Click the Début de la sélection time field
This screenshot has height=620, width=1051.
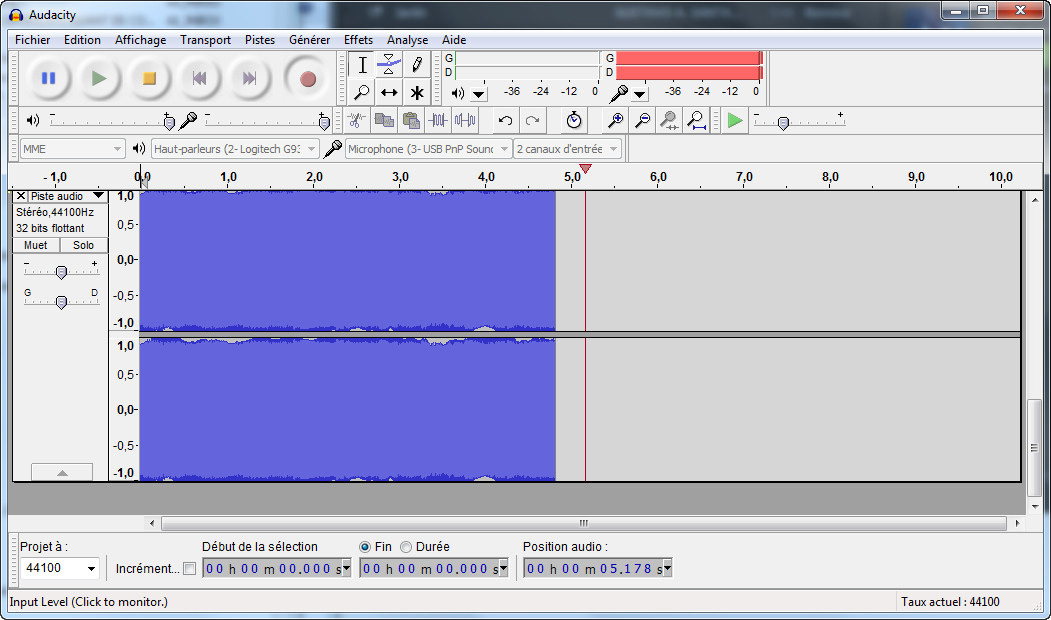[276, 568]
